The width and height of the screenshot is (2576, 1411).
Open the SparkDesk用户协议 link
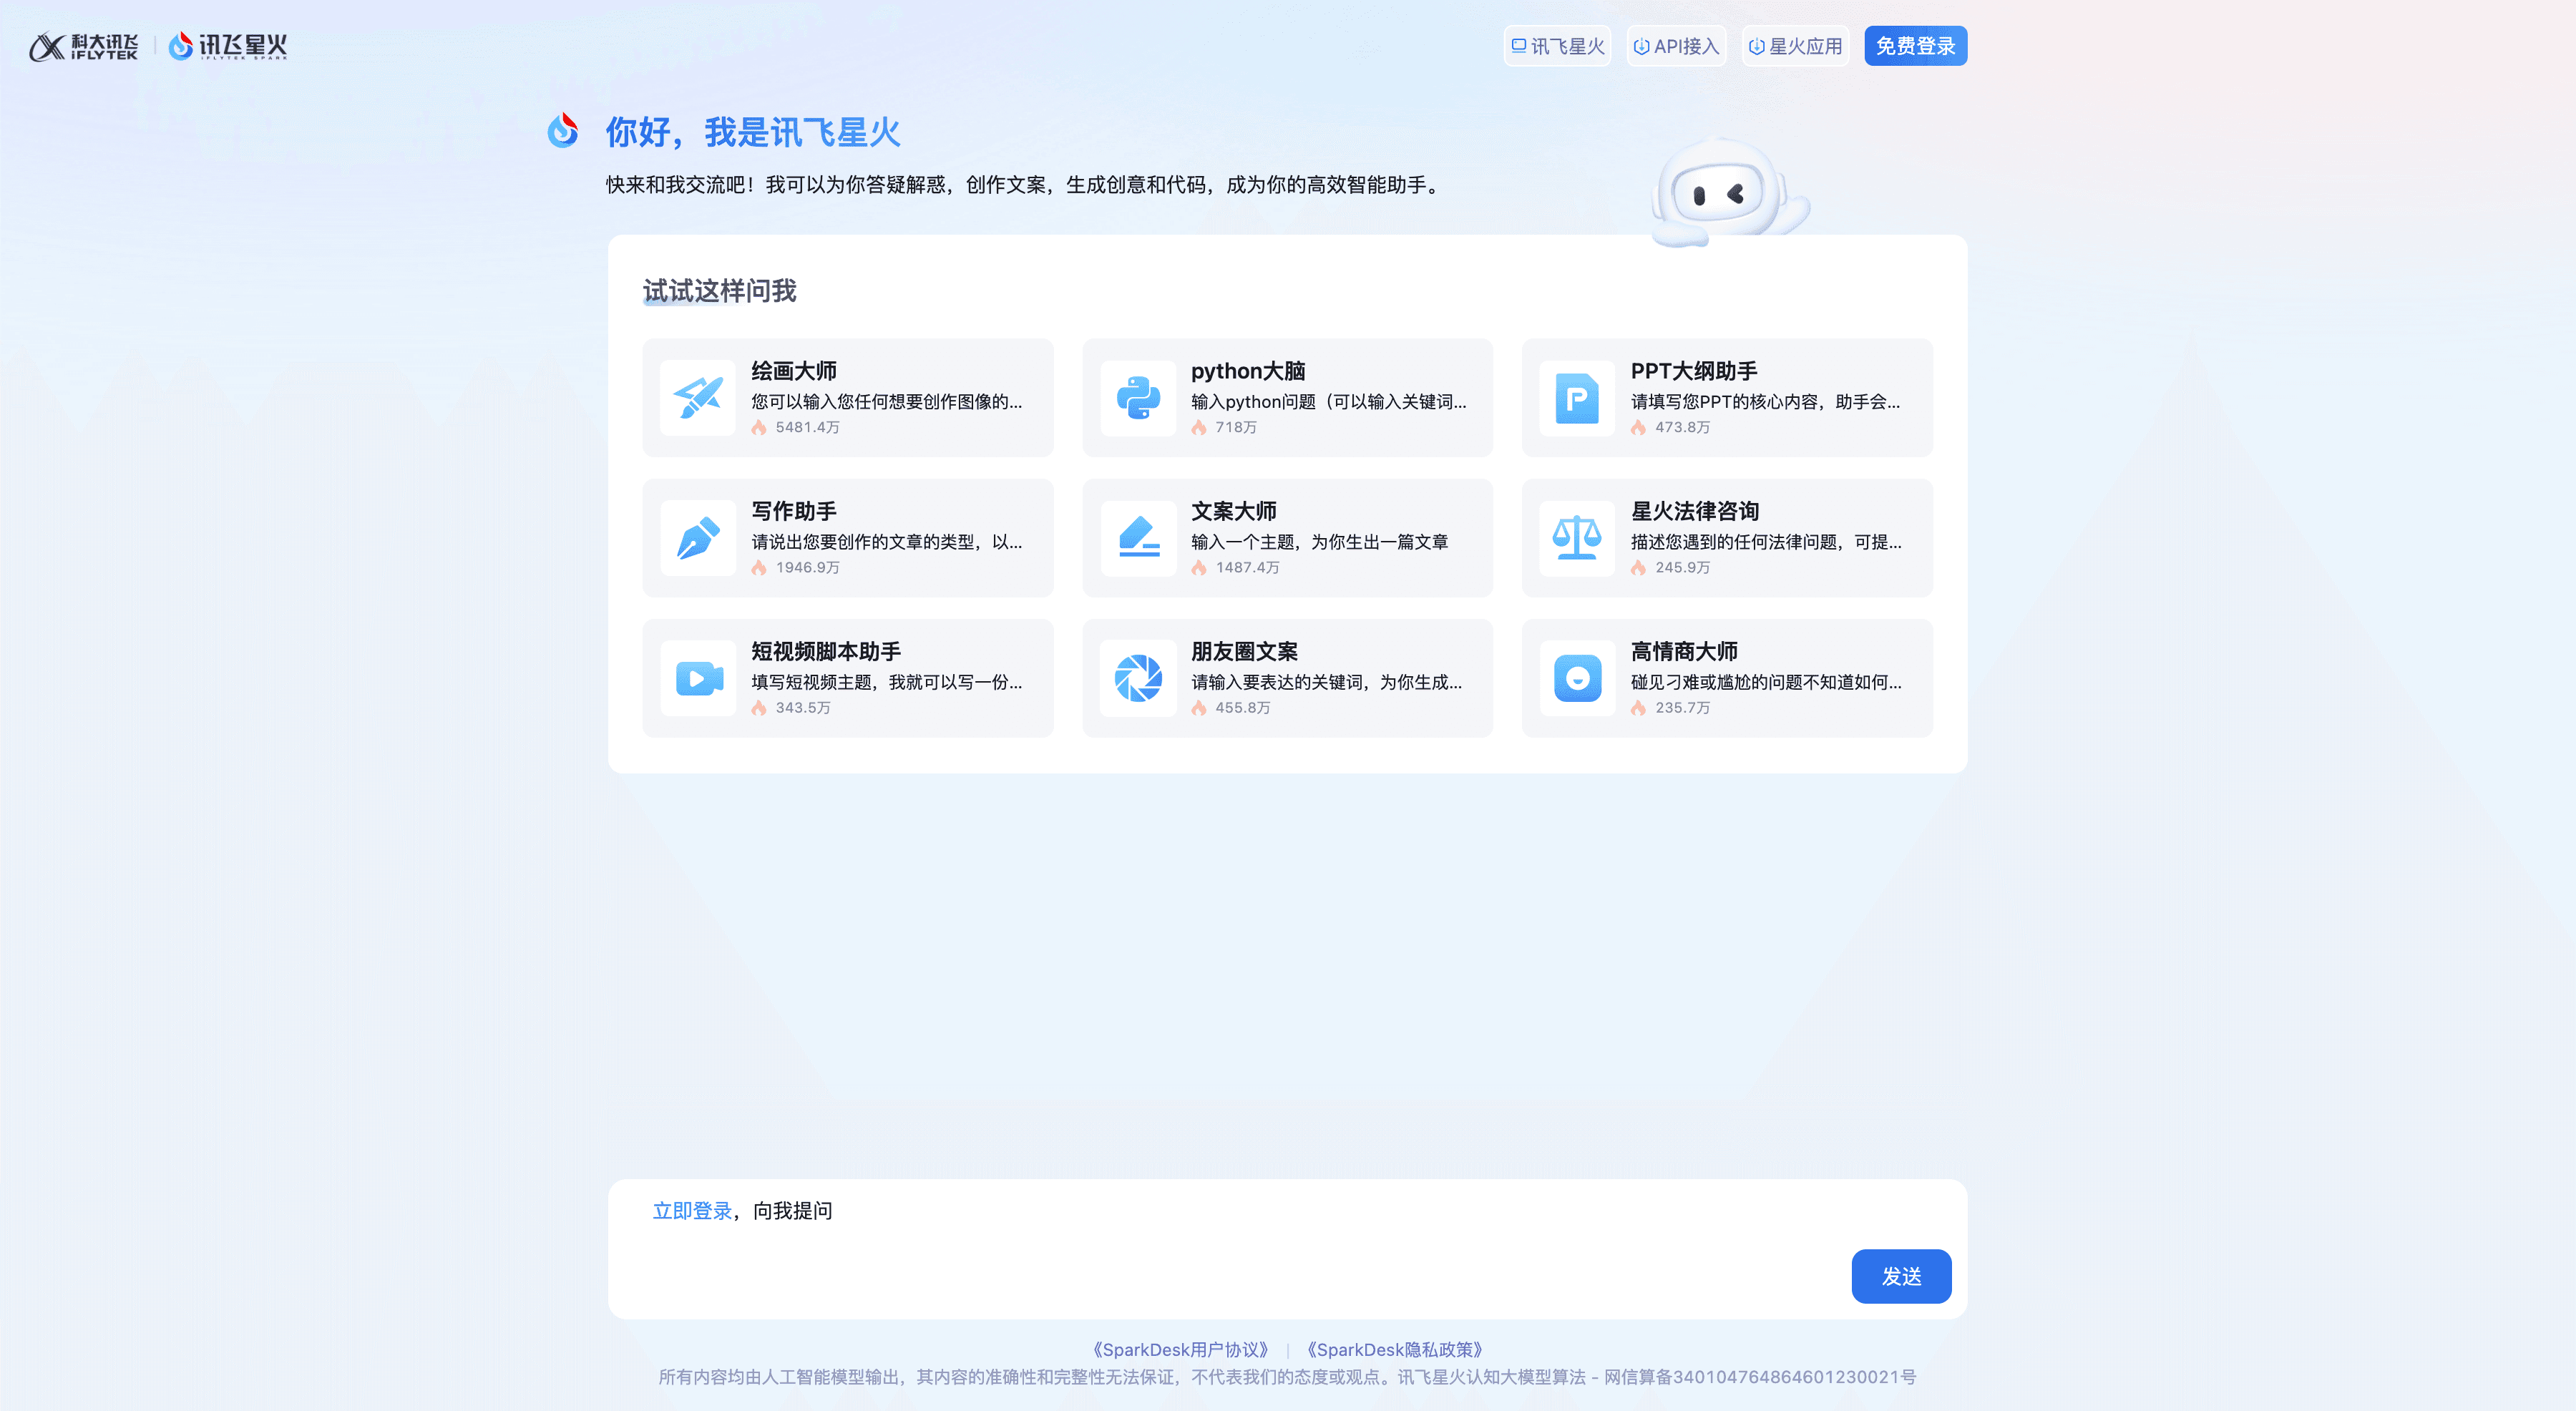coord(1180,1349)
